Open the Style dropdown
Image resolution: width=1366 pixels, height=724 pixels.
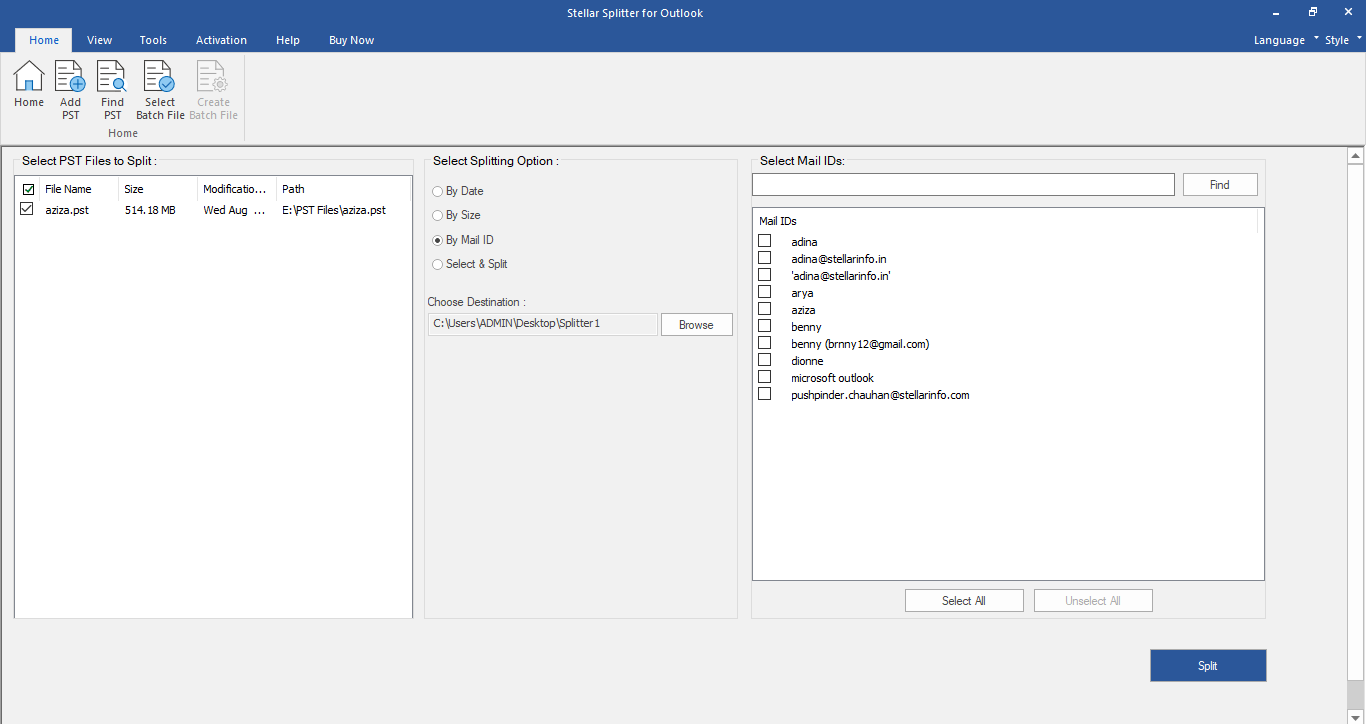[x=1343, y=40]
